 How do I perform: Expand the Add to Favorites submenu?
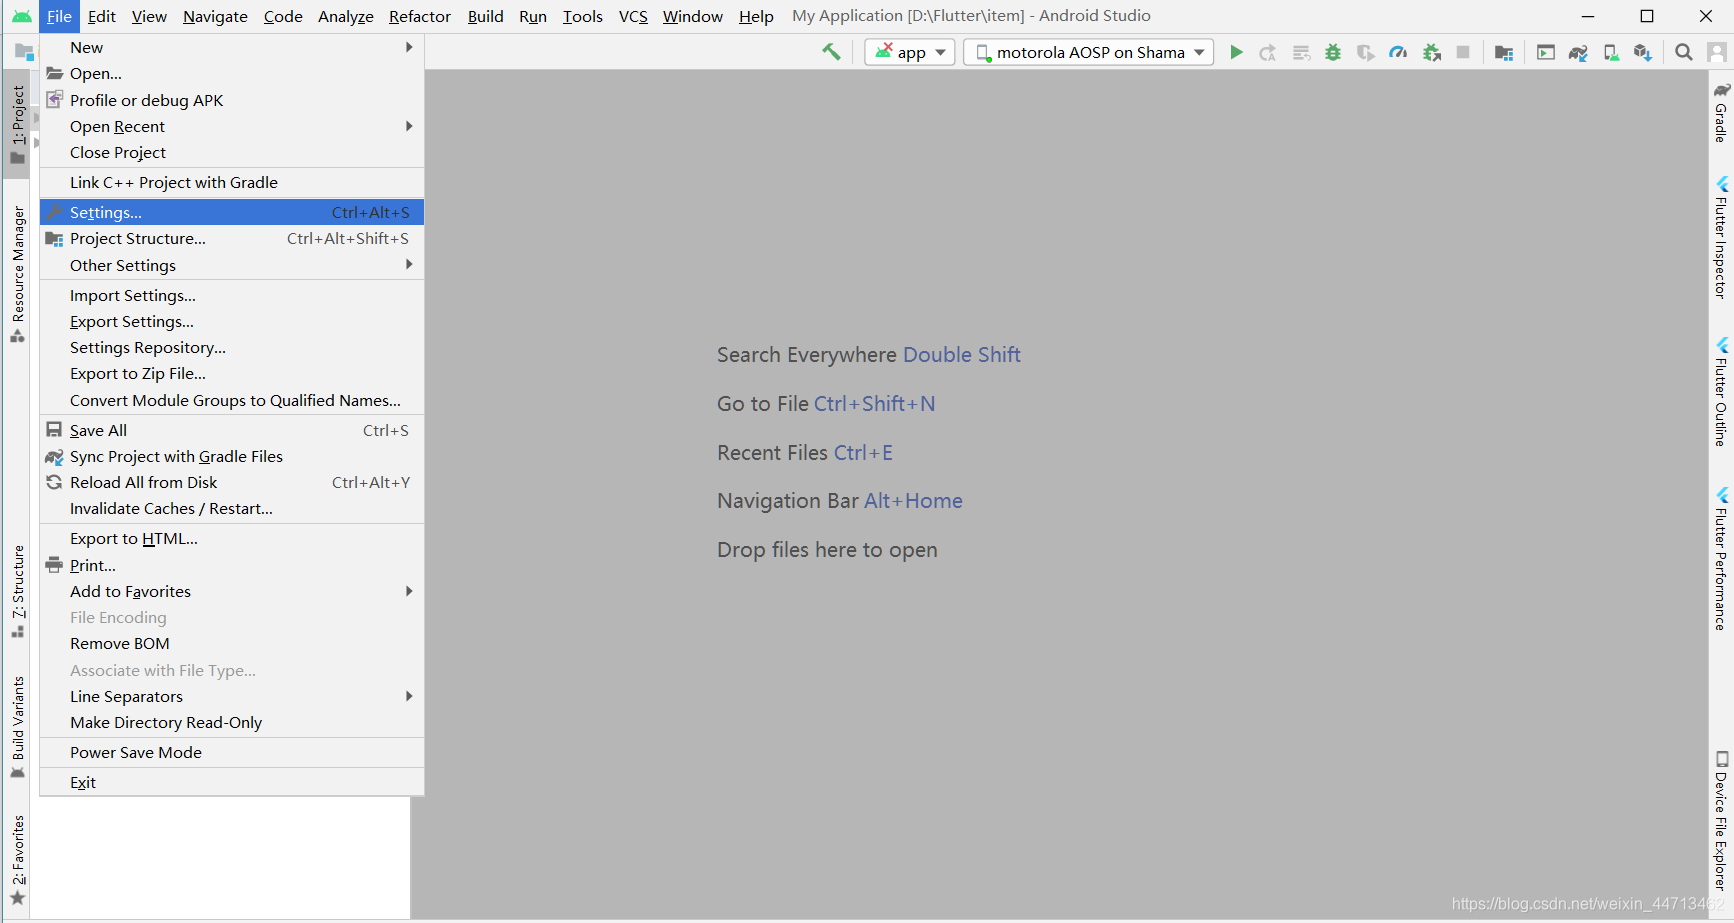coord(232,591)
